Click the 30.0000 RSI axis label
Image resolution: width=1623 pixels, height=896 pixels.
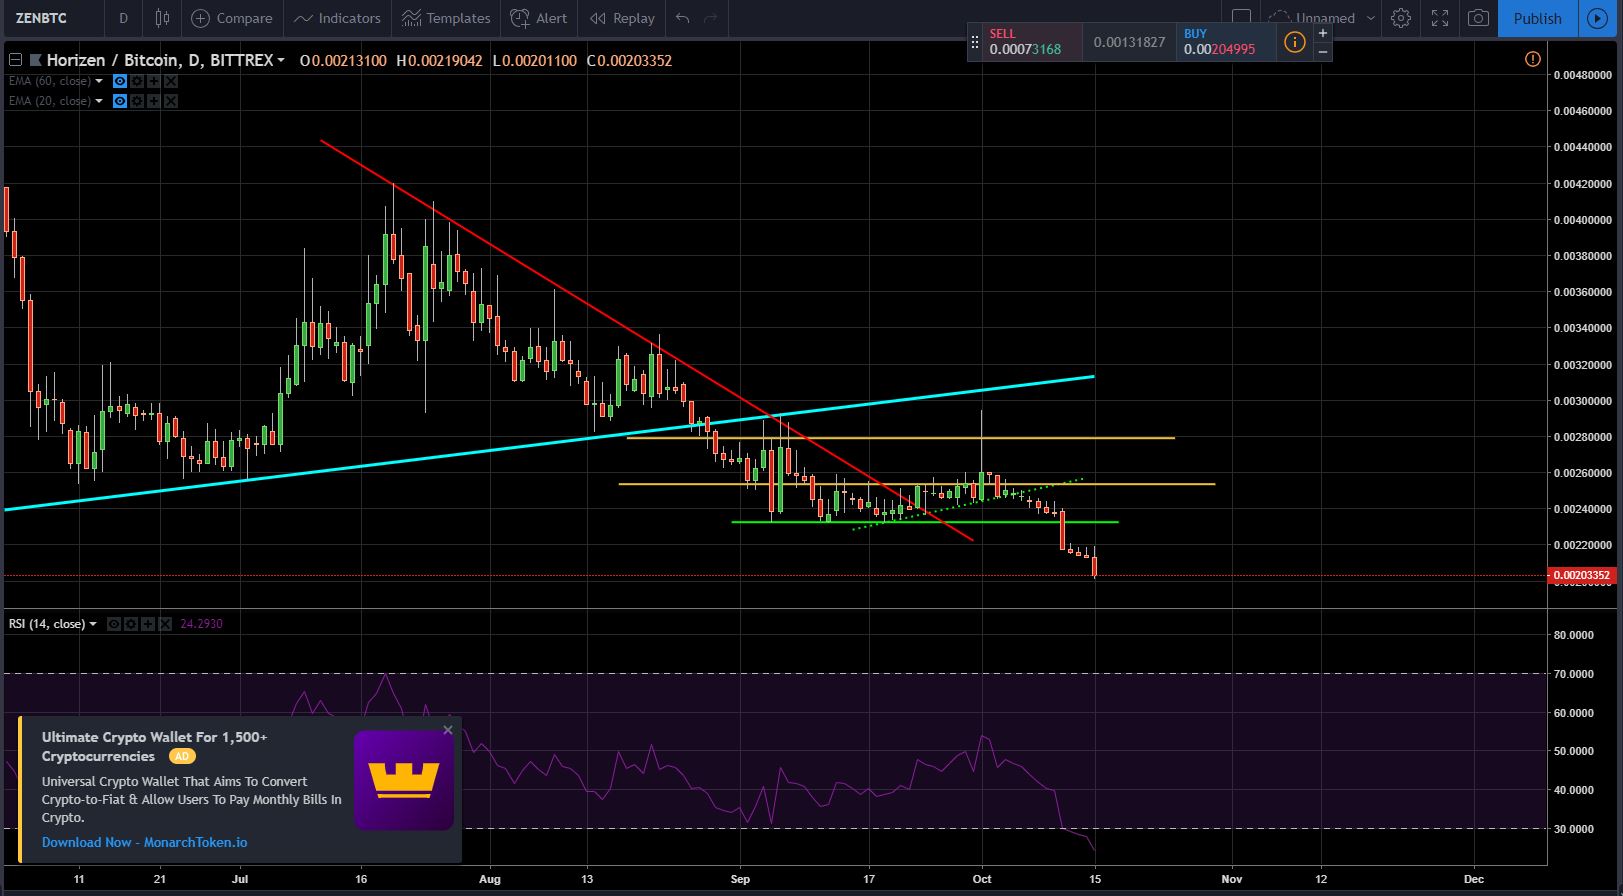pos(1574,829)
